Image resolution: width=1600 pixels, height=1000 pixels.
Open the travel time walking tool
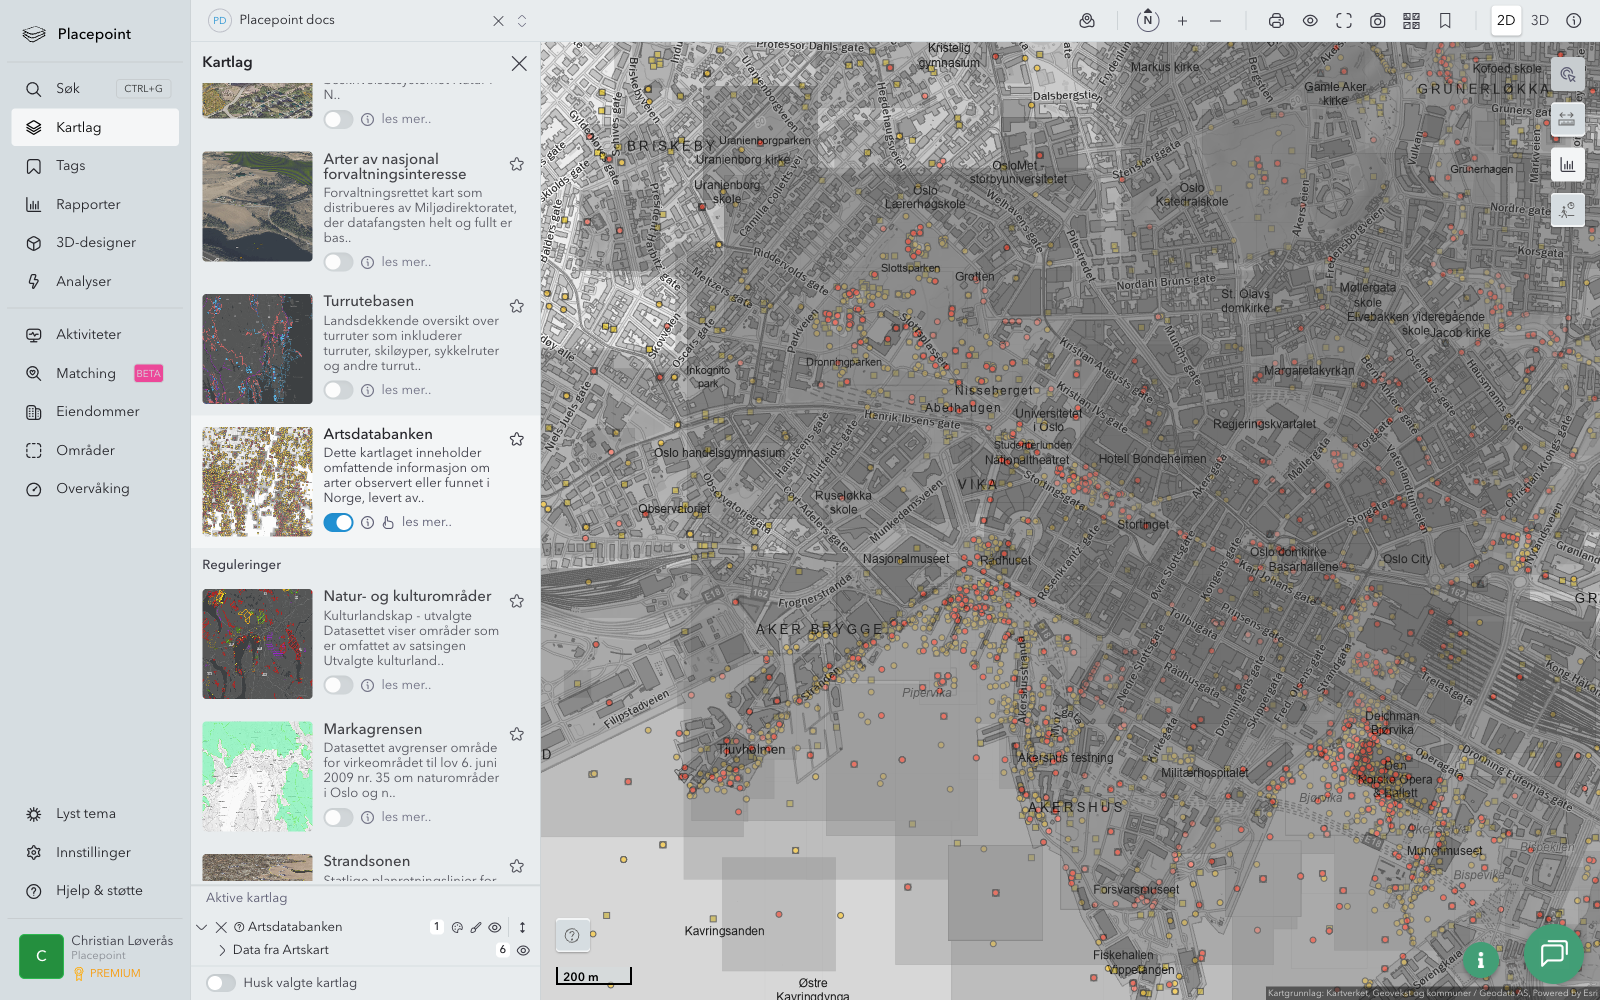point(1567,210)
